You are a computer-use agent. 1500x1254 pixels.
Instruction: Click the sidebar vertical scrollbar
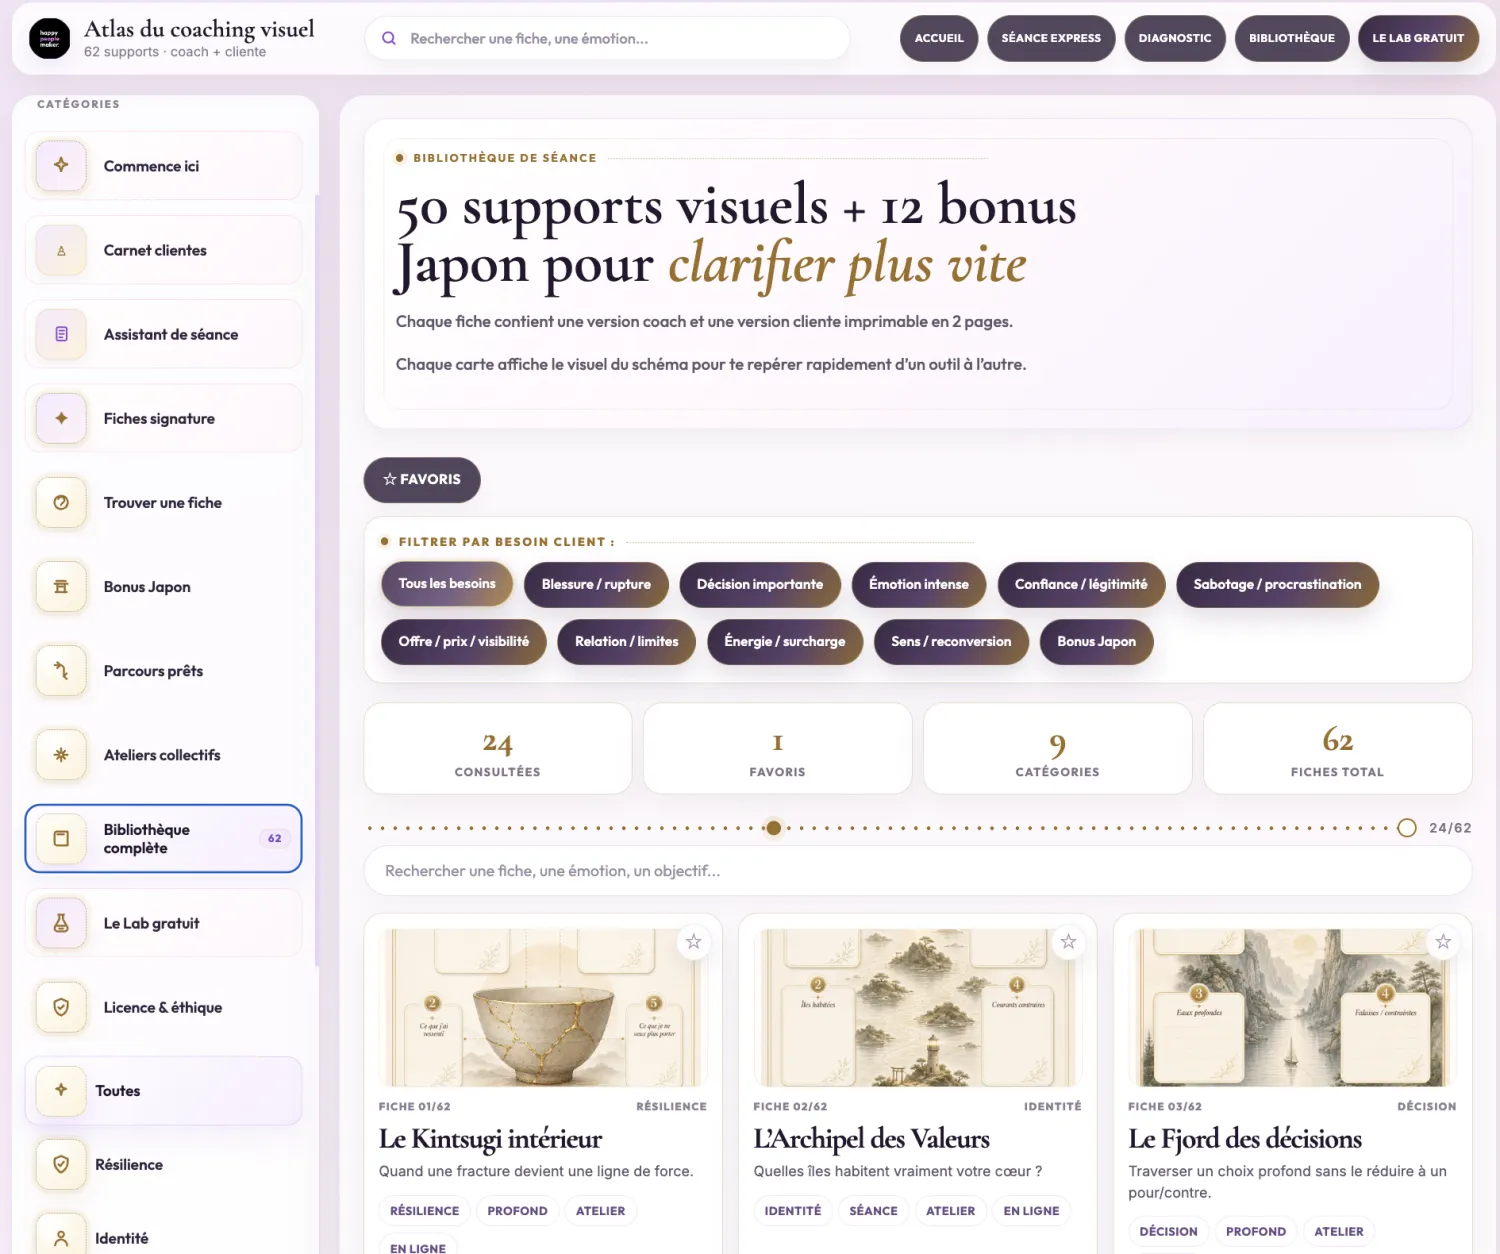pyautogui.click(x=316, y=580)
